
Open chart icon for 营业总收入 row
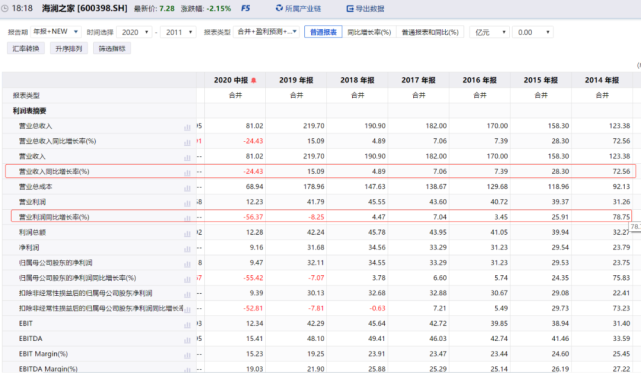pos(187,127)
